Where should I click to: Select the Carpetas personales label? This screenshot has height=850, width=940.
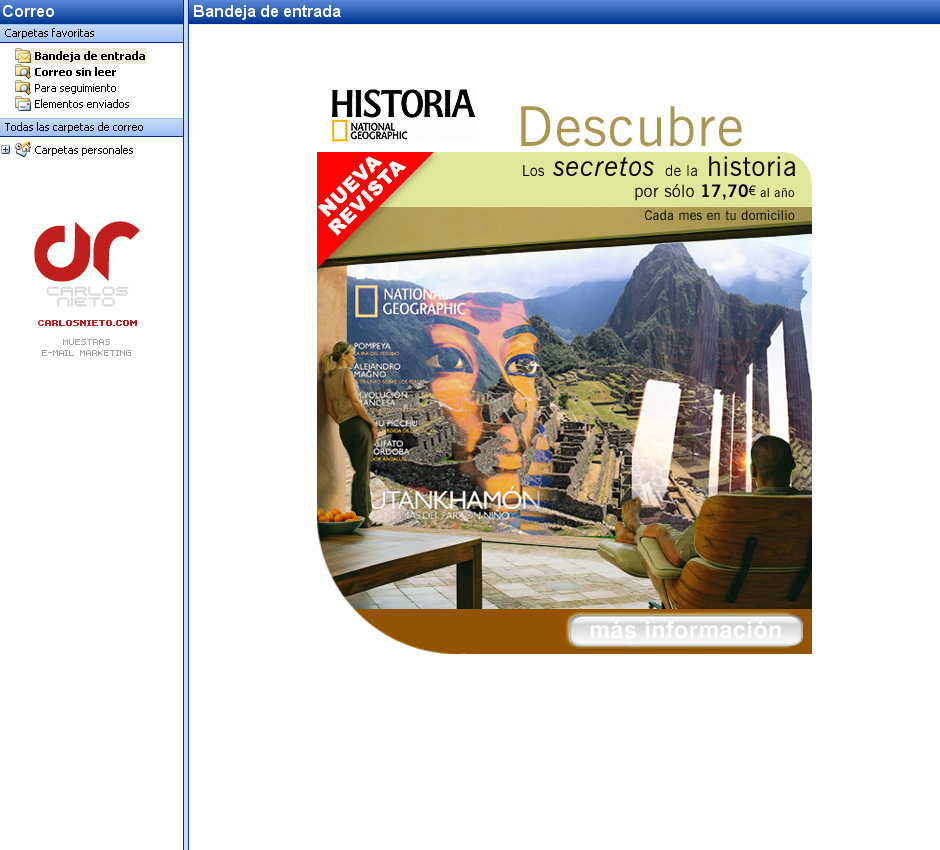84,150
